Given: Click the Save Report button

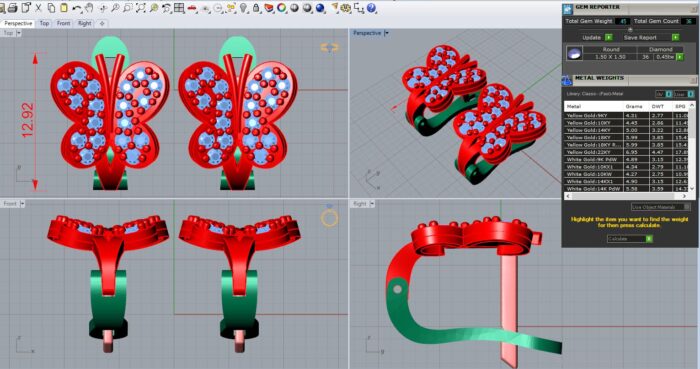Looking at the screenshot, I should coord(650,37).
